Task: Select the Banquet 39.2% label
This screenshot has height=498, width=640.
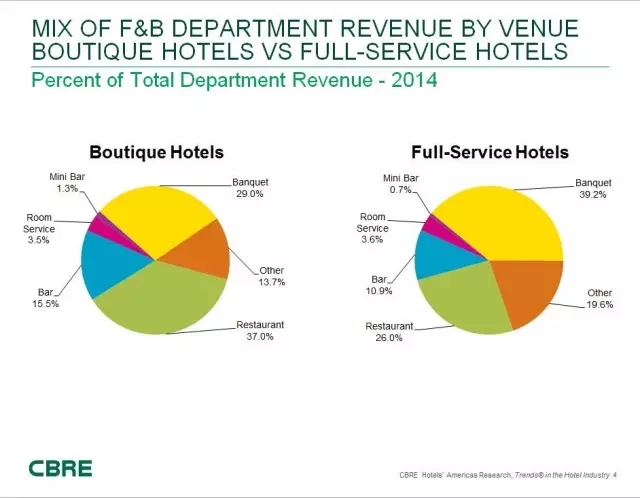Action: 593,189
